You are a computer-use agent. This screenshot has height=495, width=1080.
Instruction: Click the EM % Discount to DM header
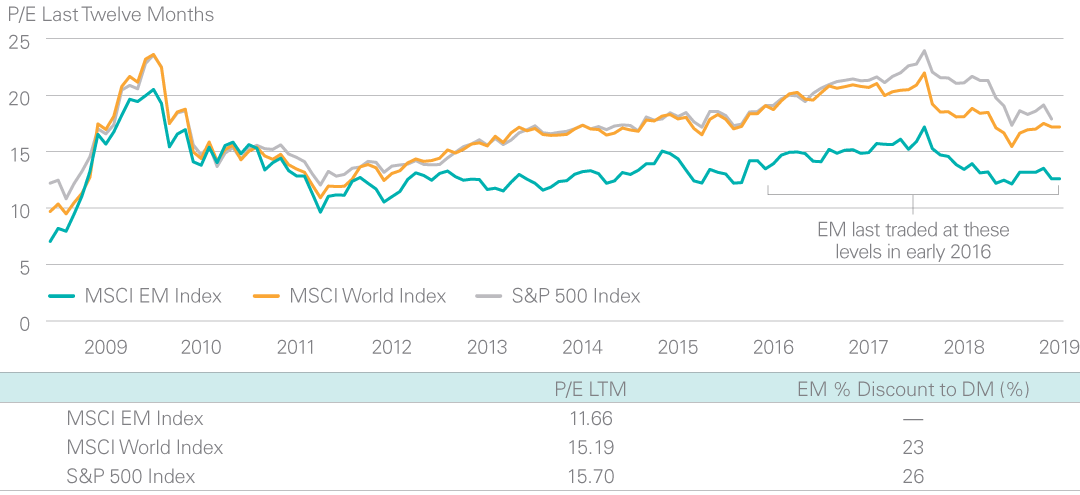click(913, 389)
